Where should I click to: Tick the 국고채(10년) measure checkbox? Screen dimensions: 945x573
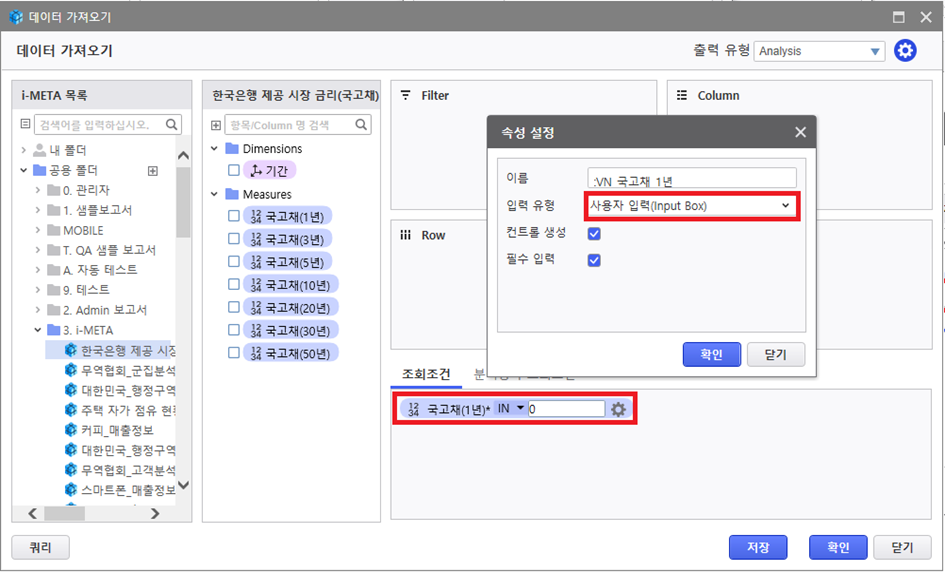click(x=234, y=284)
